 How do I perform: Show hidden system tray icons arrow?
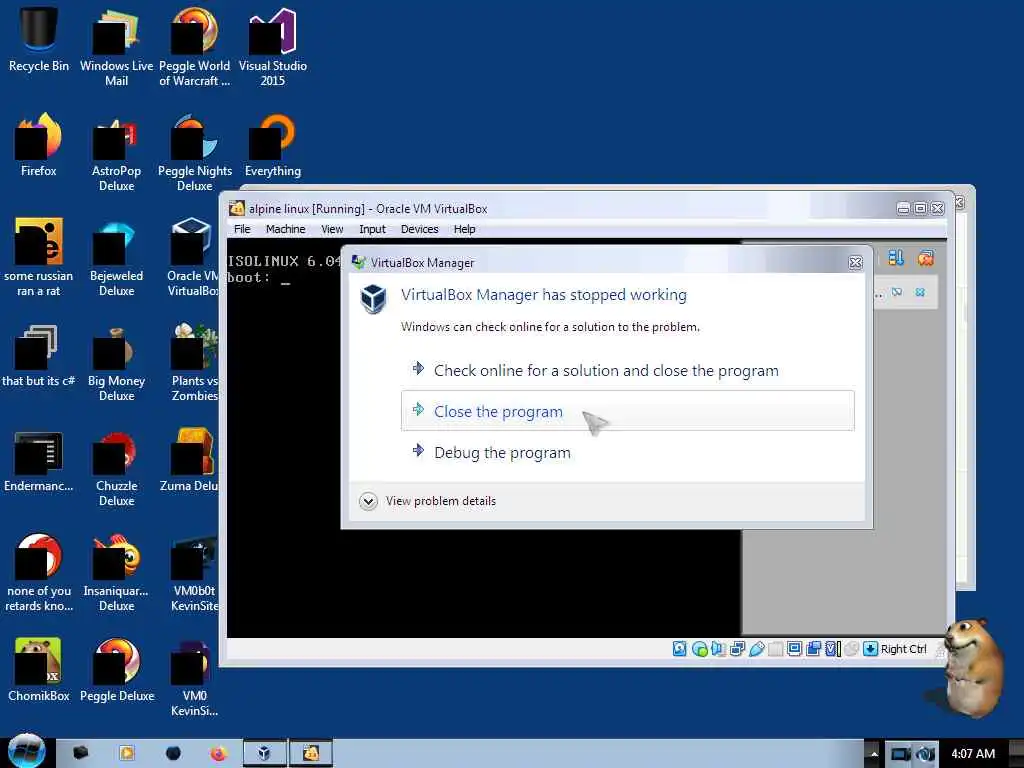(874, 754)
